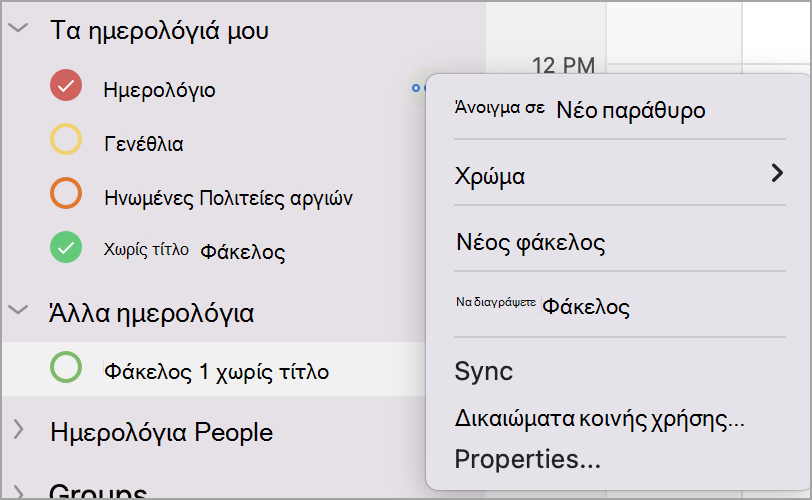Click the Φάκελος 1 χωρίς τίτλο row
812x500 pixels.
(214, 369)
